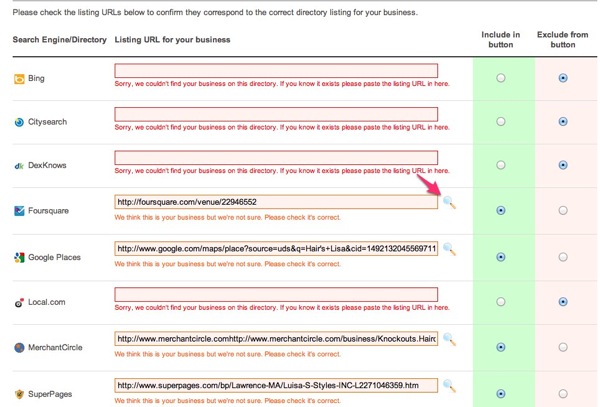Click the 'DexKnows' directory name
Screen dimensions: 600x407
point(47,165)
